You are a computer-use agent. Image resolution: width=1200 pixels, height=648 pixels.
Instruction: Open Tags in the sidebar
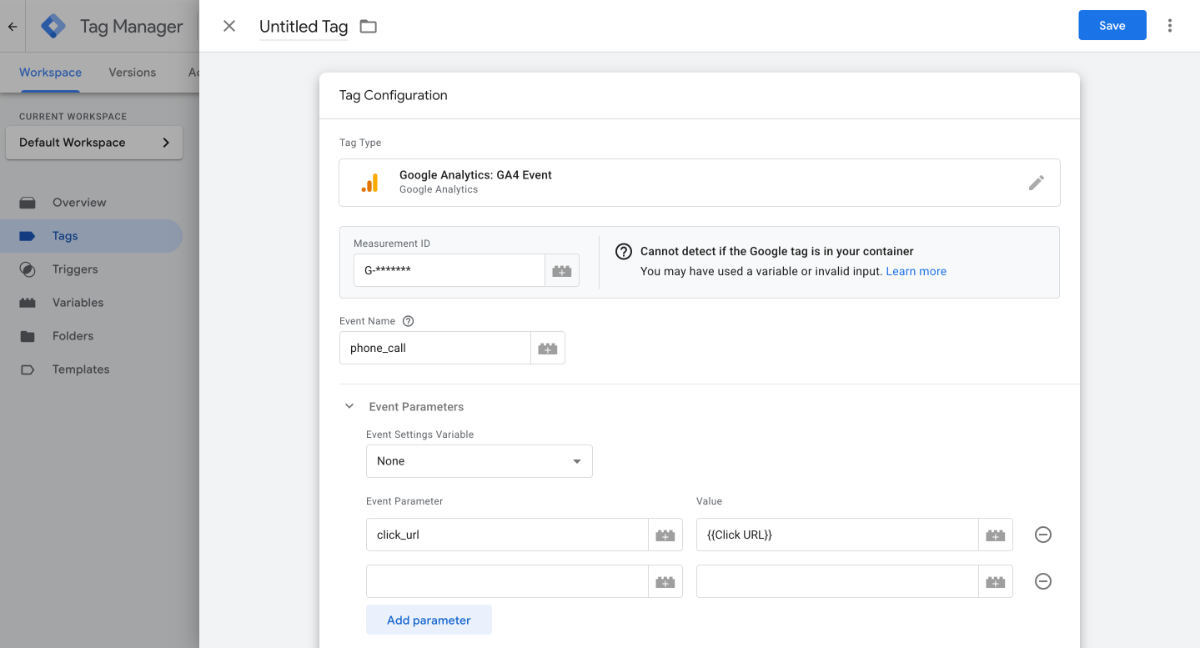pyautogui.click(x=91, y=236)
